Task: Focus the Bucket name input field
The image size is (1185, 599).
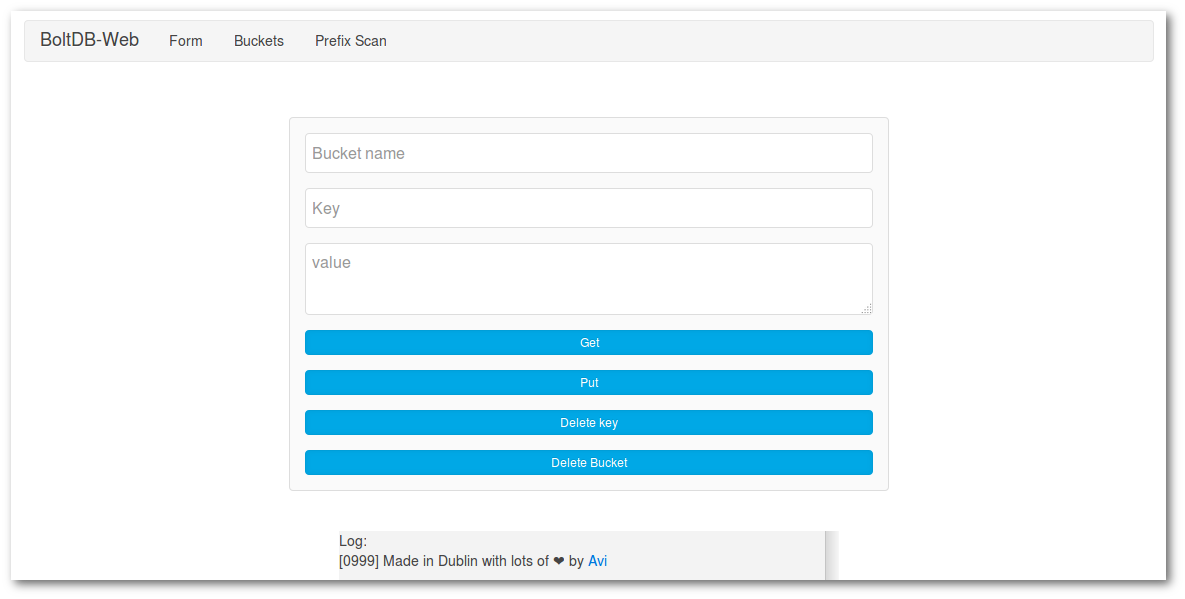Action: point(589,153)
